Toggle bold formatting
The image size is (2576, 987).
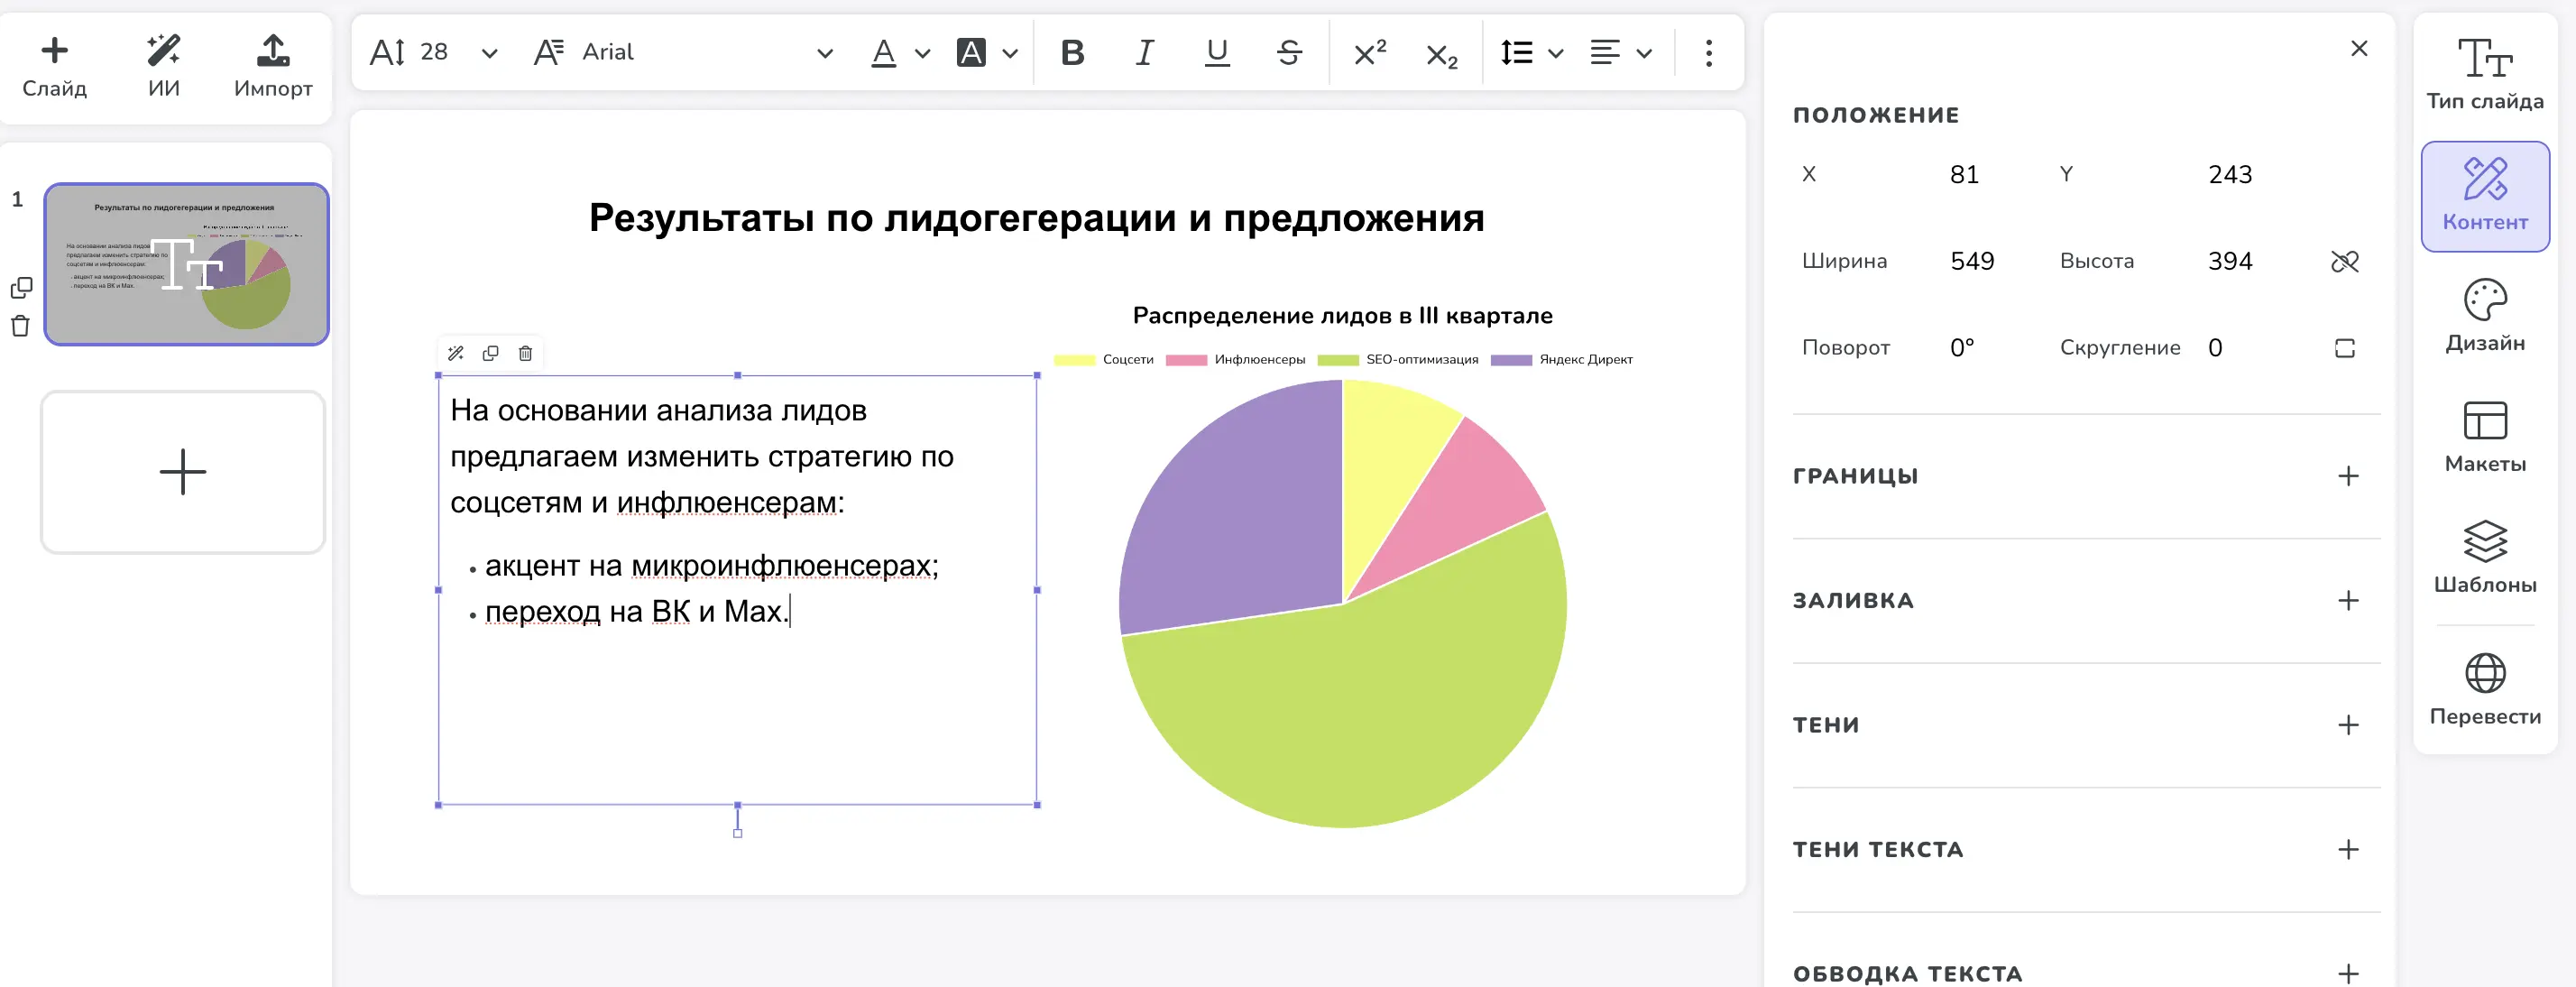click(x=1072, y=53)
